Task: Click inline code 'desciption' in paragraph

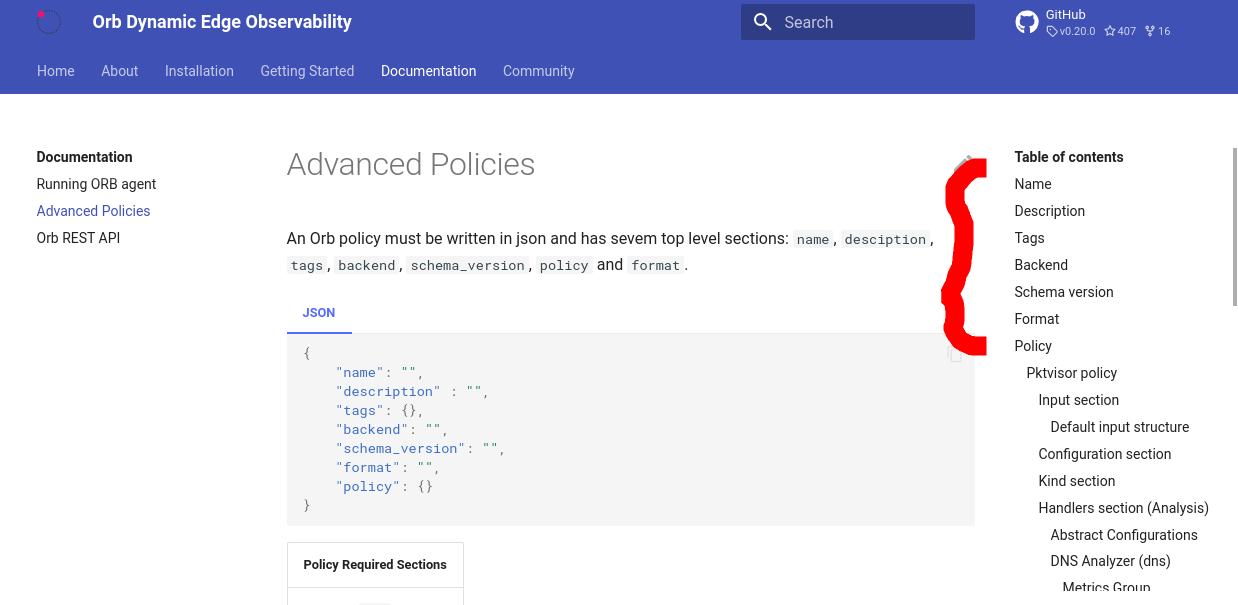Action: coord(885,240)
